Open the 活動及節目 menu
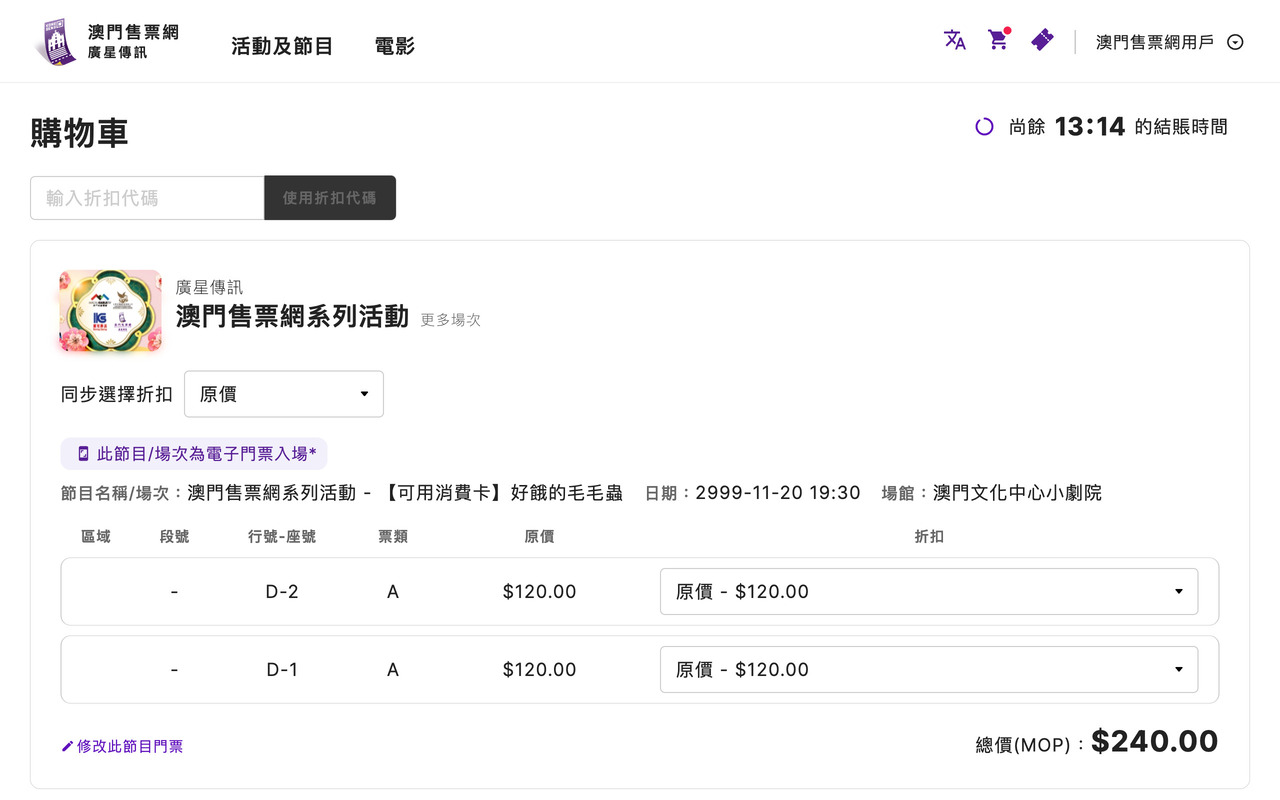 (x=282, y=46)
